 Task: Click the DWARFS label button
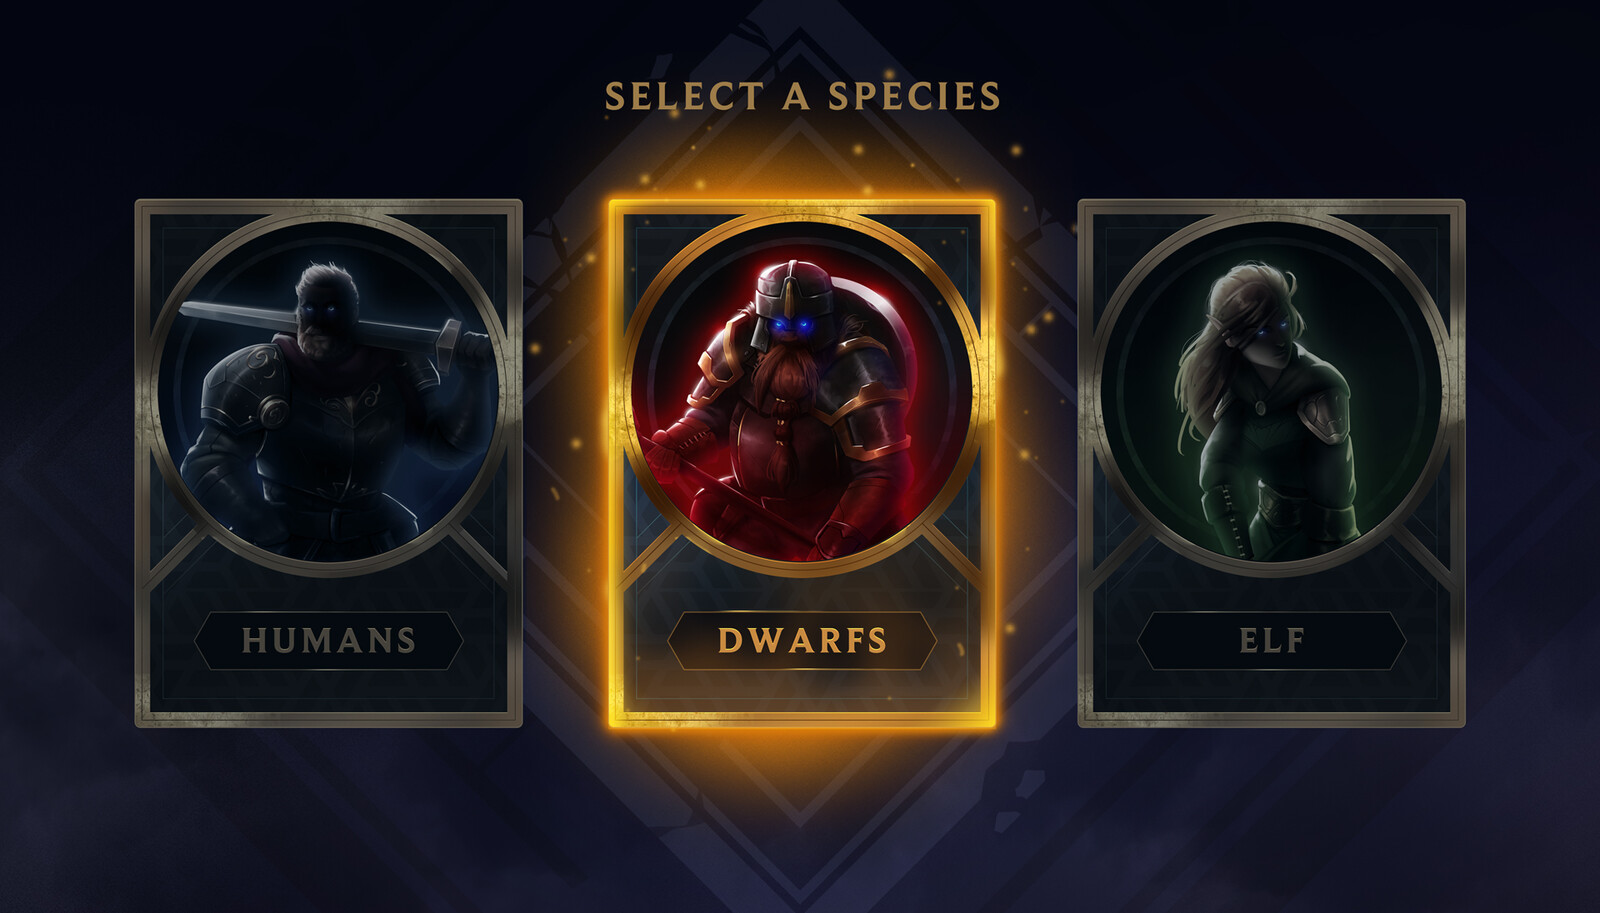point(802,640)
